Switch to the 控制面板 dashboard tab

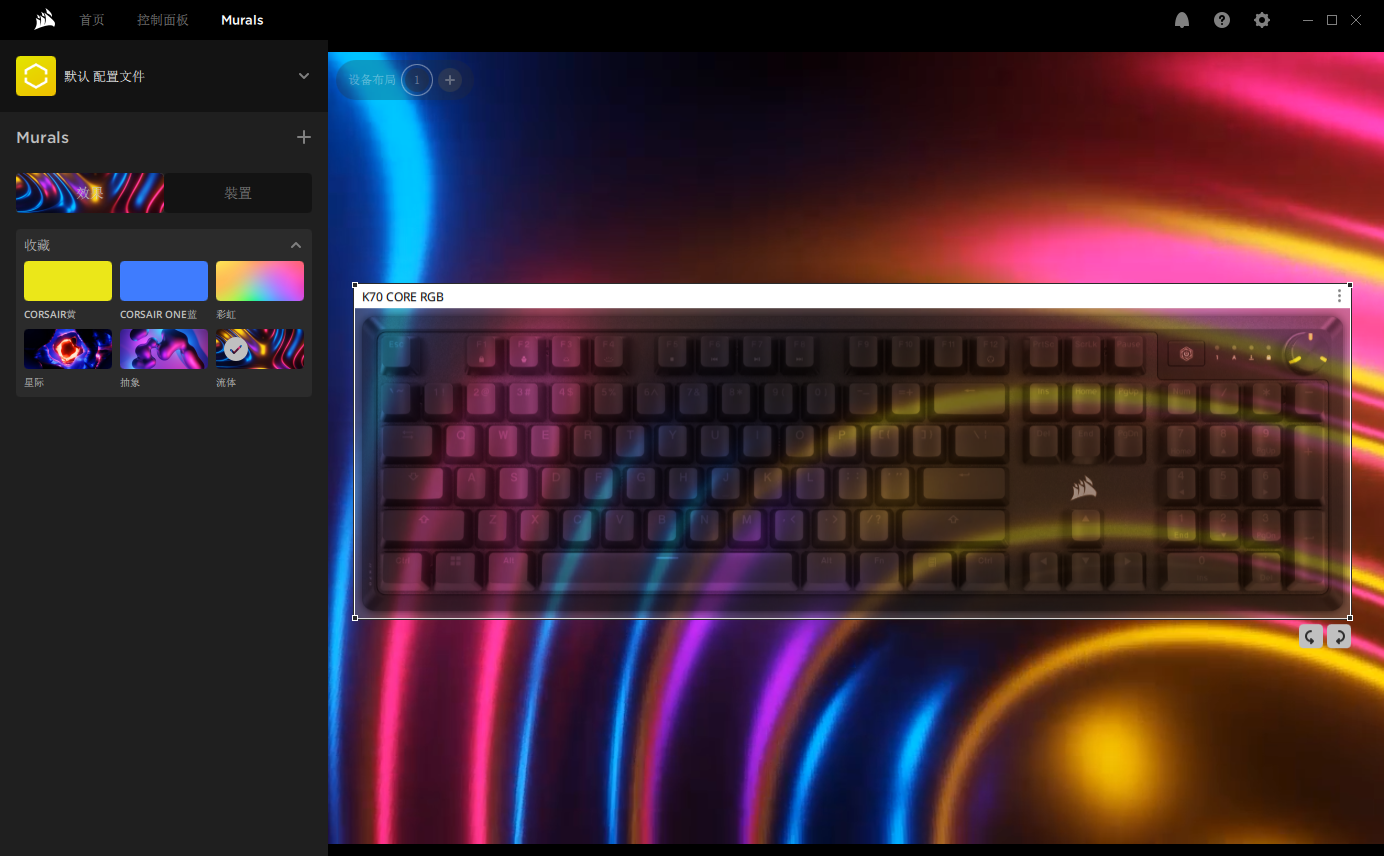[163, 20]
